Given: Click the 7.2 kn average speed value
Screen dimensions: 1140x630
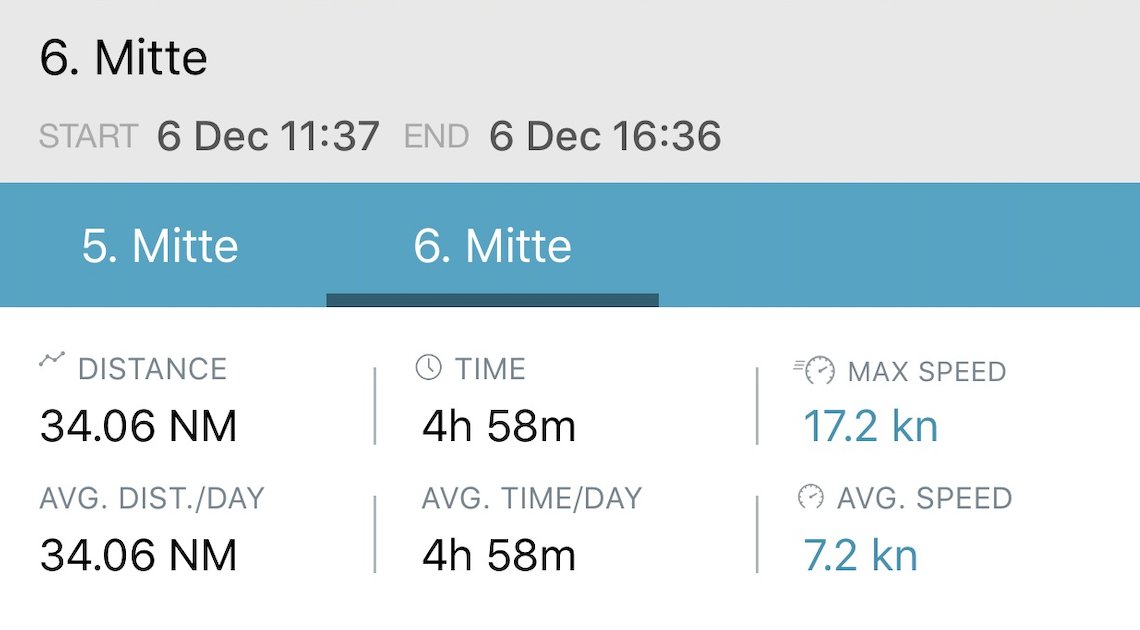Looking at the screenshot, I should [x=861, y=555].
